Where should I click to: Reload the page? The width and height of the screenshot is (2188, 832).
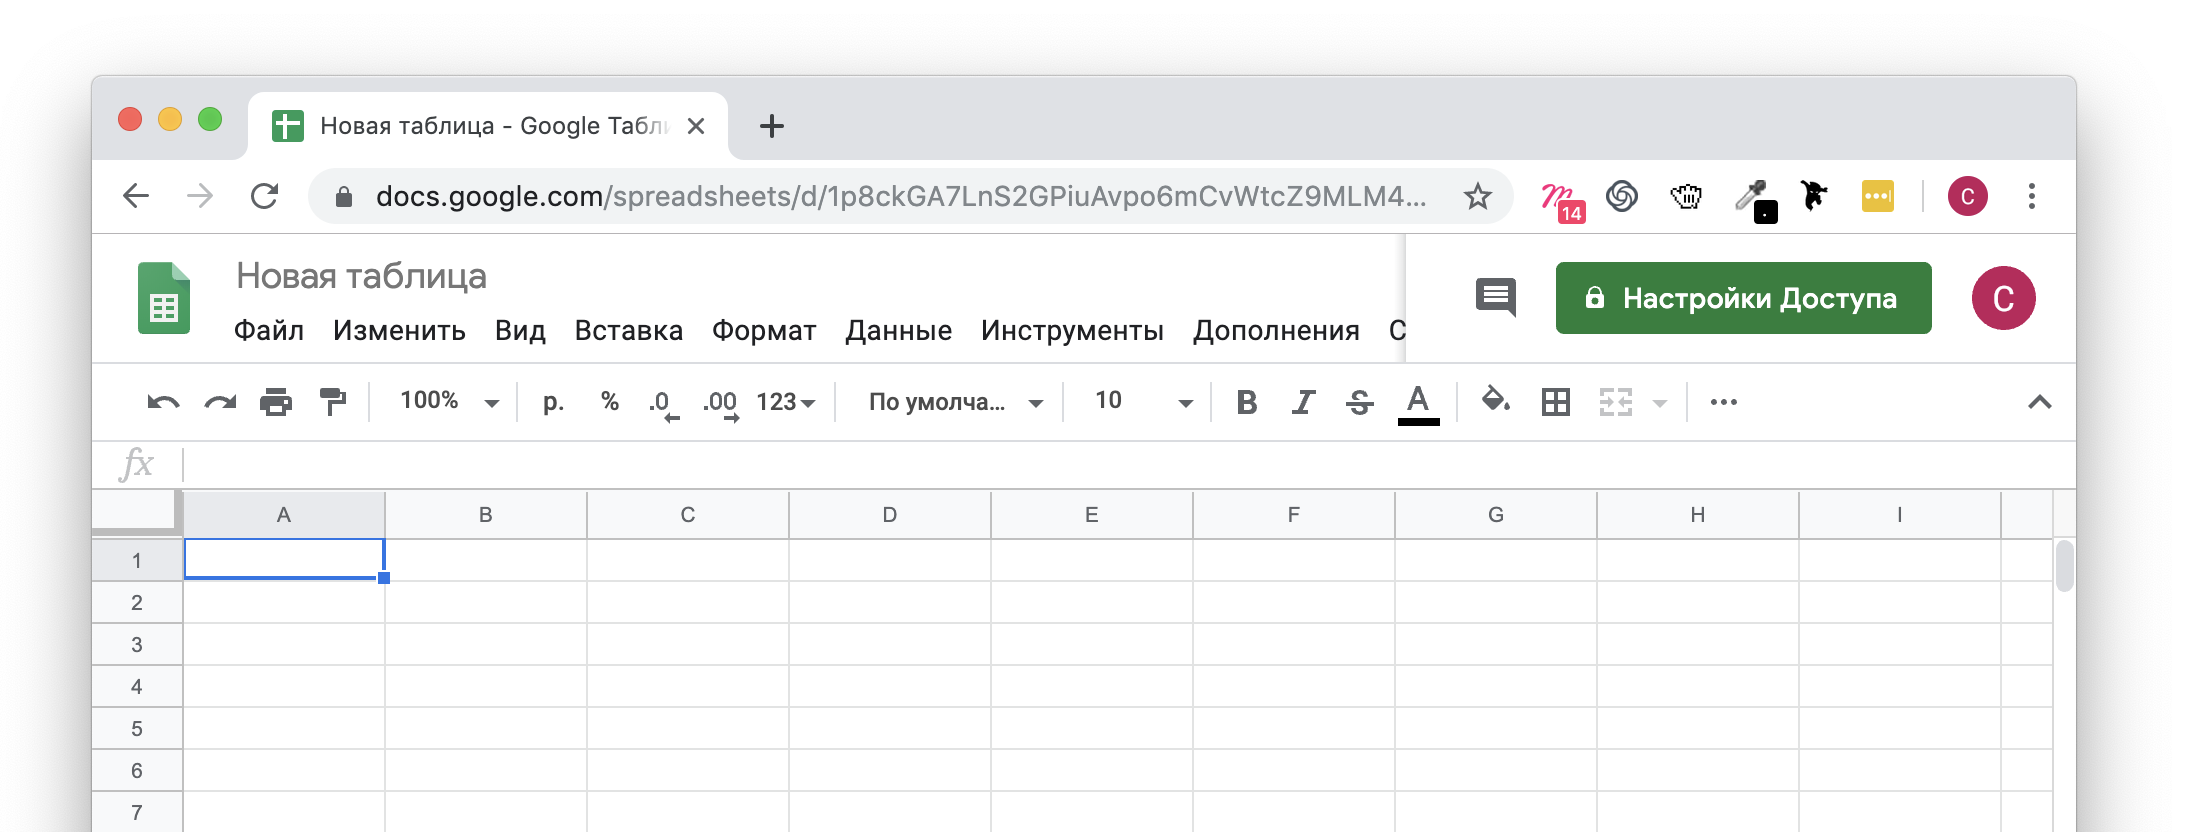tap(264, 196)
